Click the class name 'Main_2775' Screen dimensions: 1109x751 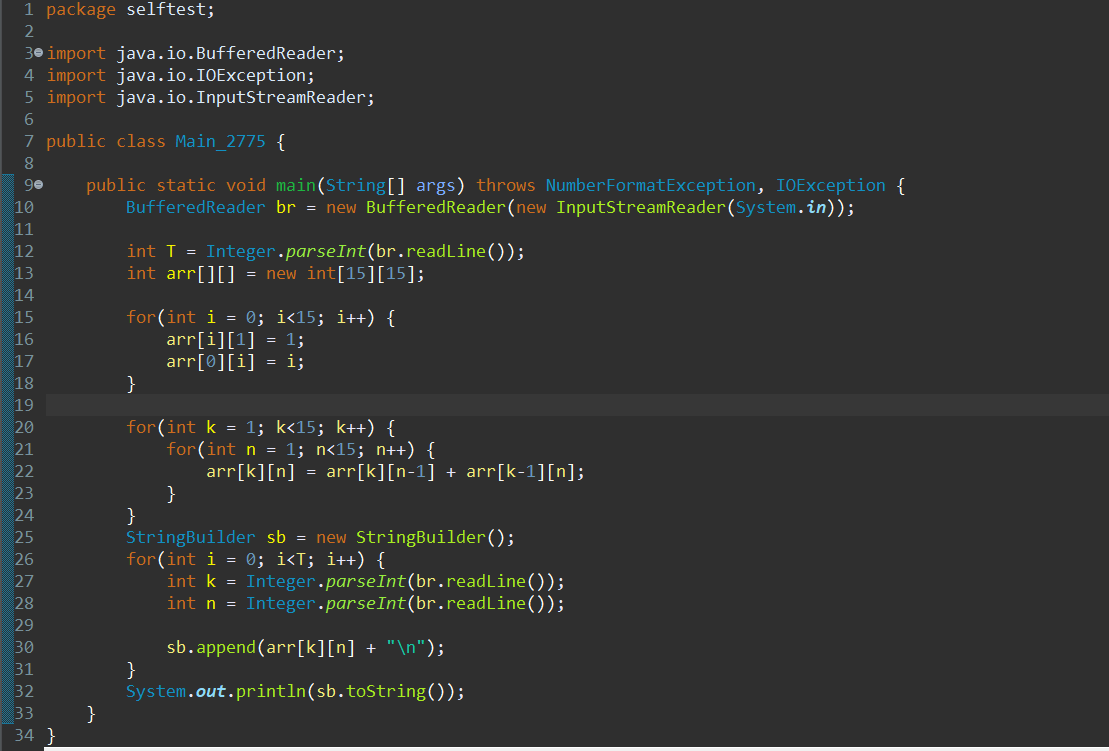click(221, 141)
